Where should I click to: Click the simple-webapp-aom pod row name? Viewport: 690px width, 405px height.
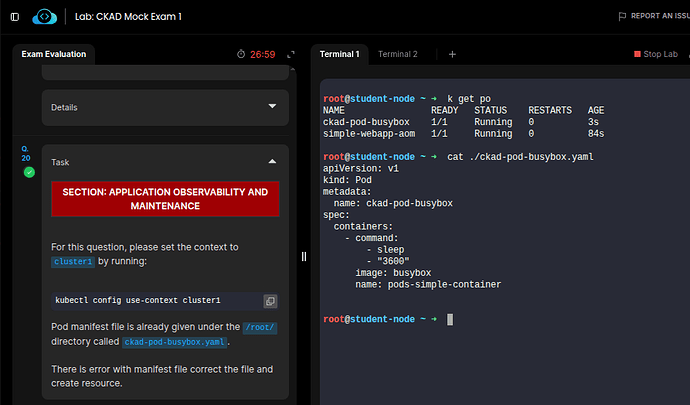pos(369,133)
